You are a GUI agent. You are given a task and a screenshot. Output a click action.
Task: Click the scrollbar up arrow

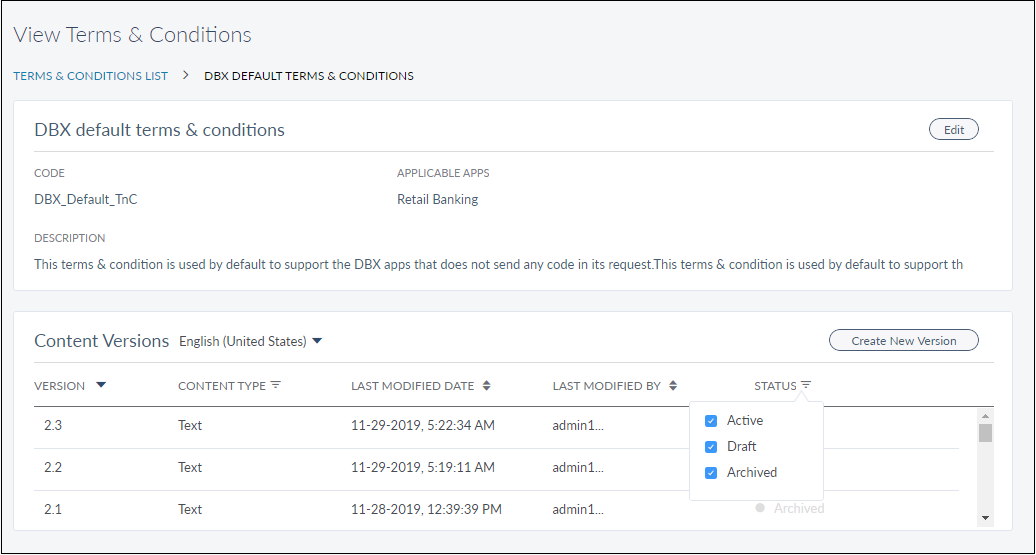pyautogui.click(x=985, y=416)
